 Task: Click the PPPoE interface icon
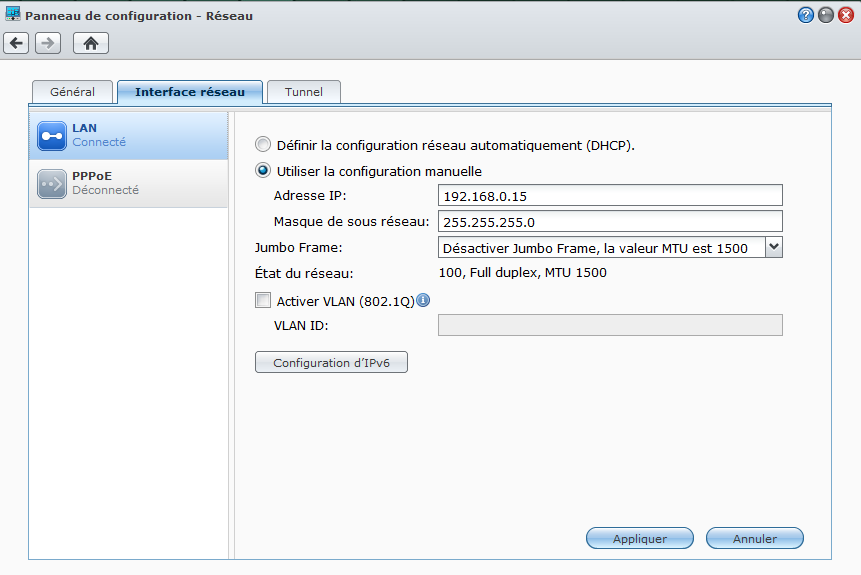point(52,183)
